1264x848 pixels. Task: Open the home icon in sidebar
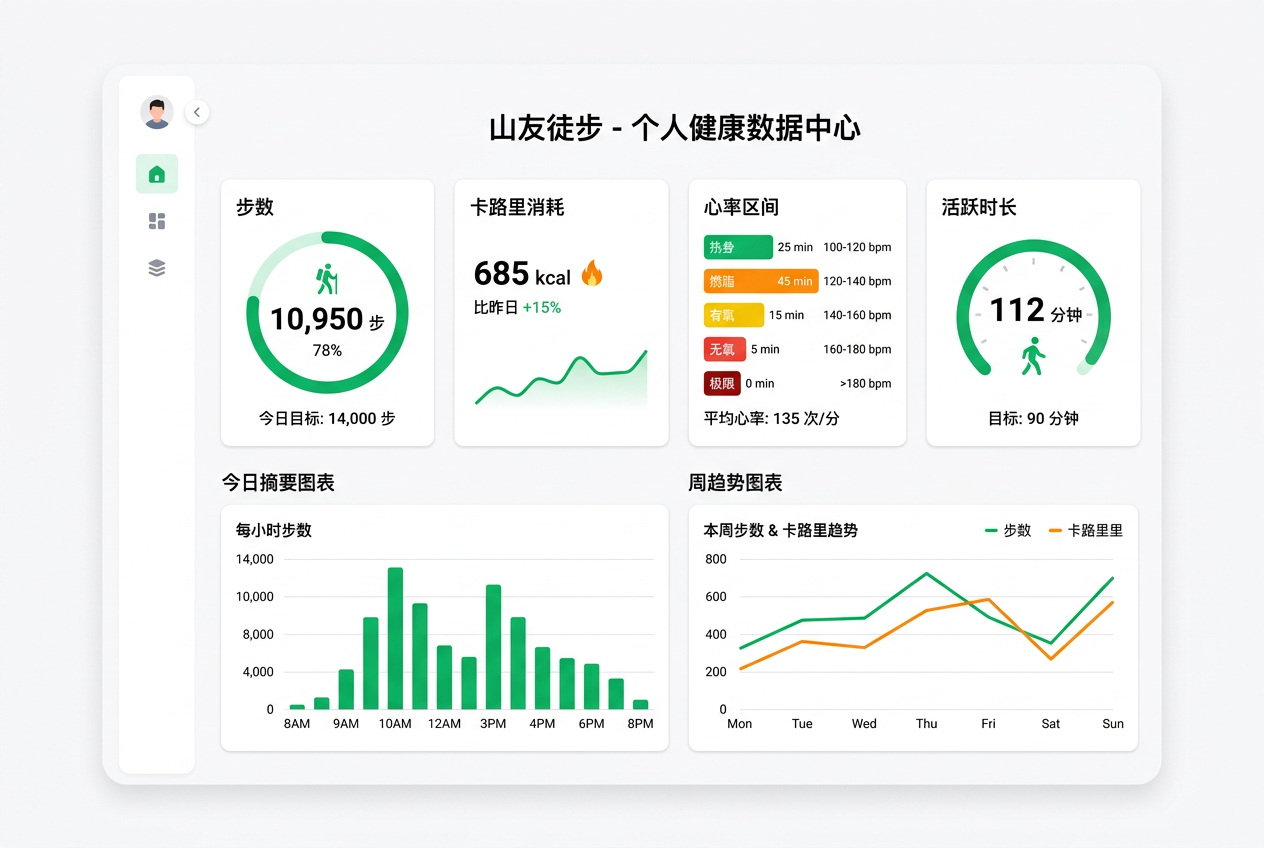pyautogui.click(x=157, y=174)
